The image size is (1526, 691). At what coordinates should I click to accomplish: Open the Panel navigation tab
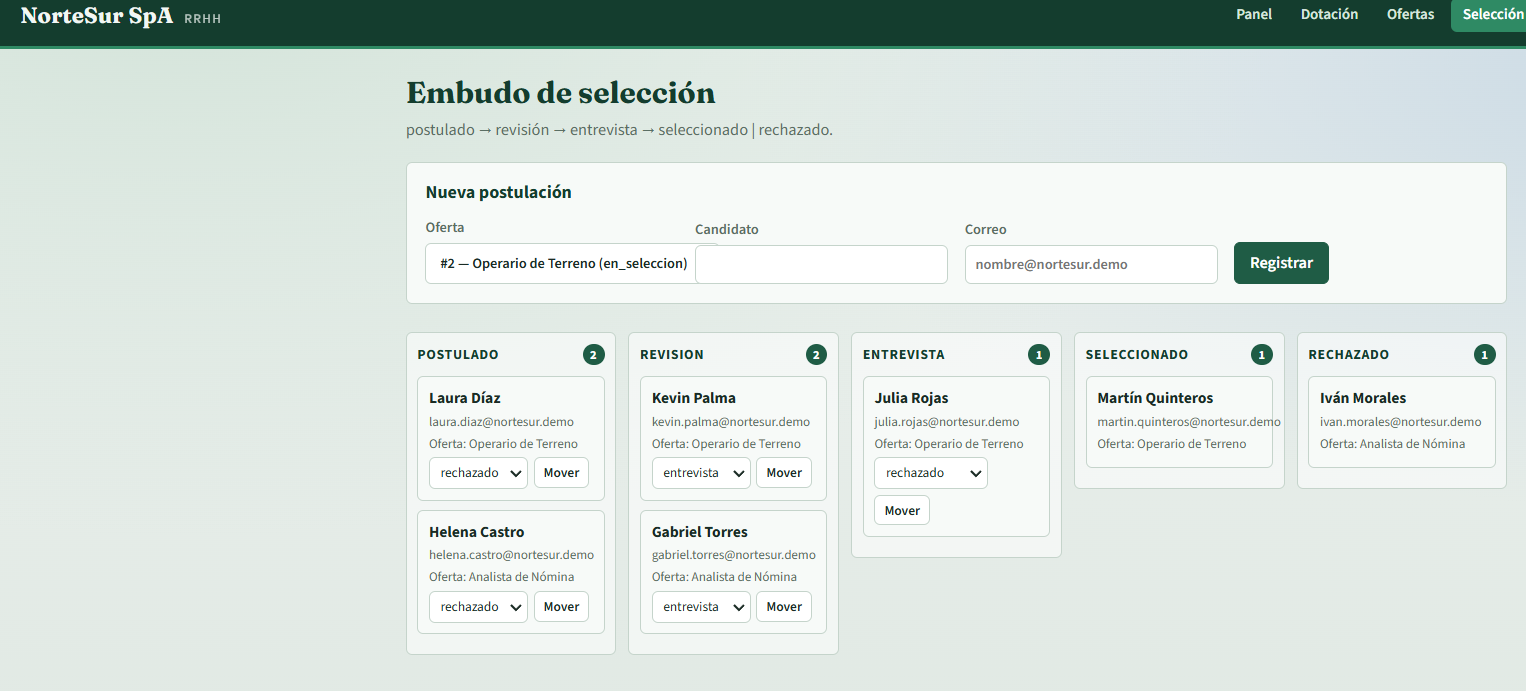pyautogui.click(x=1254, y=15)
